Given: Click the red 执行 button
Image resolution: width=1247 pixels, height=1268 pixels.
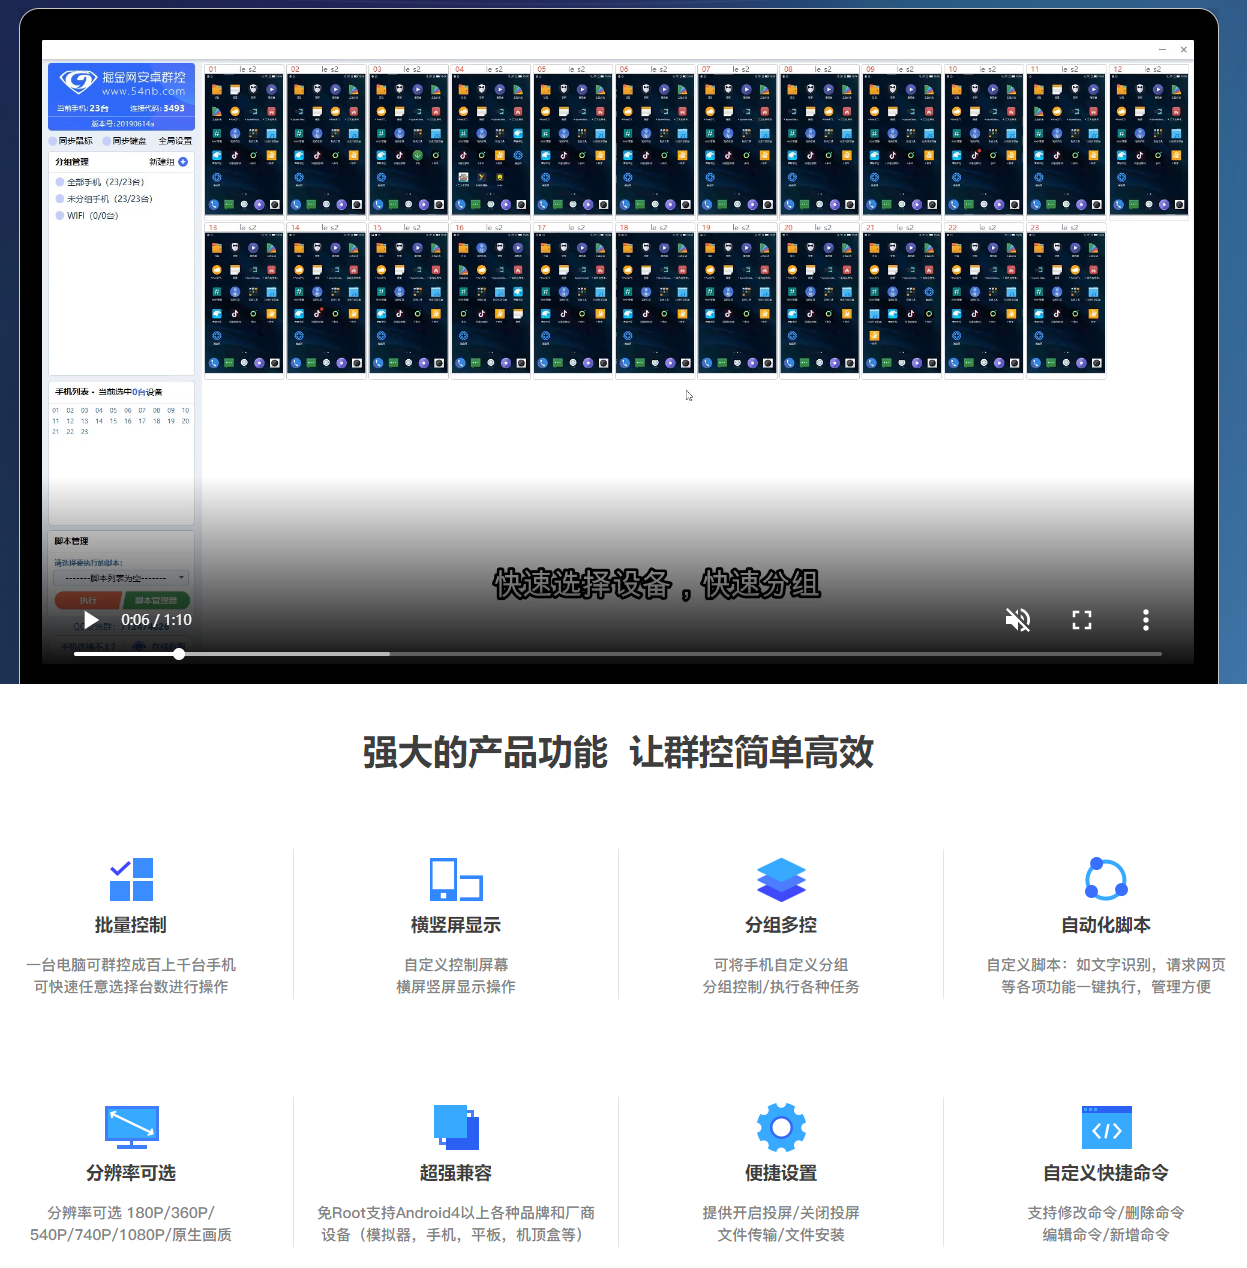Looking at the screenshot, I should (88, 600).
